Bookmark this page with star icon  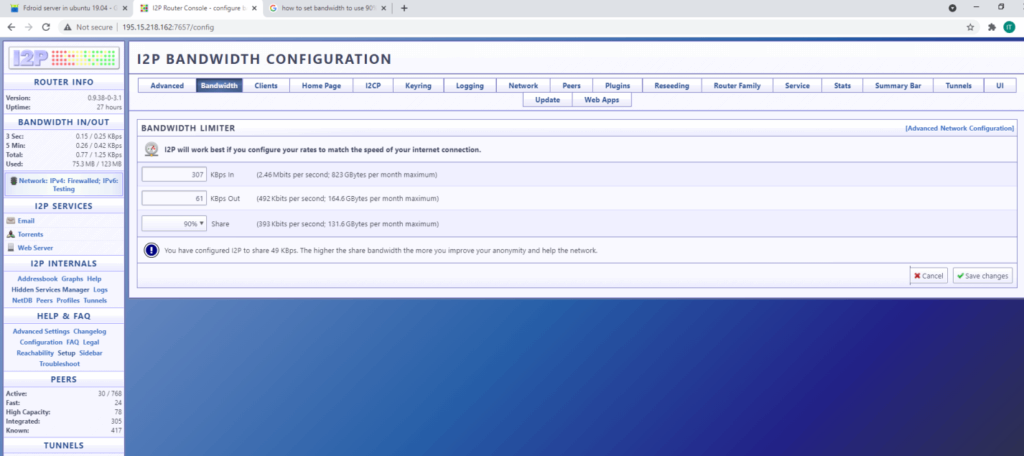click(x=970, y=27)
